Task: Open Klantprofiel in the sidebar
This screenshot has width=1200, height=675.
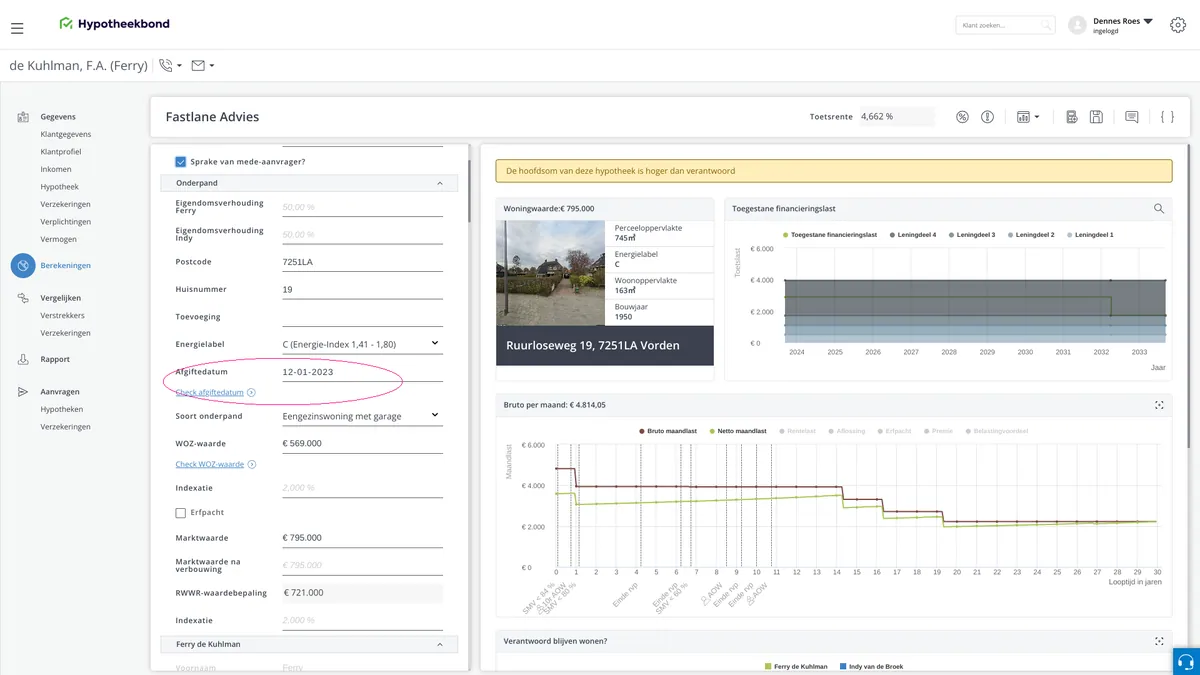Action: pos(61,152)
